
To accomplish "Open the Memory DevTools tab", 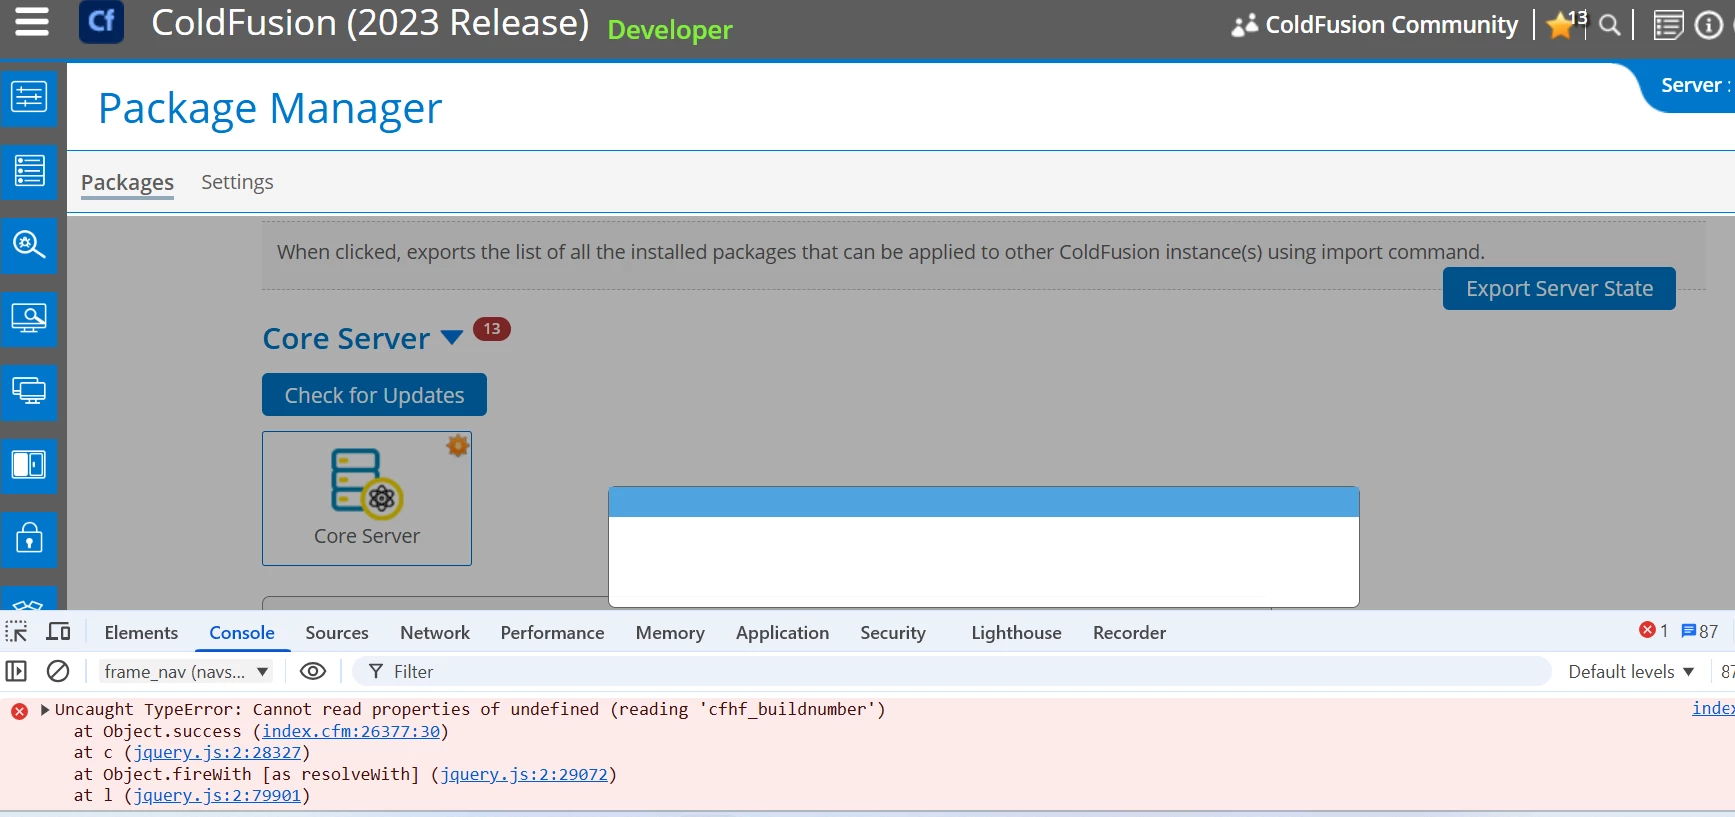I will pyautogui.click(x=670, y=633).
